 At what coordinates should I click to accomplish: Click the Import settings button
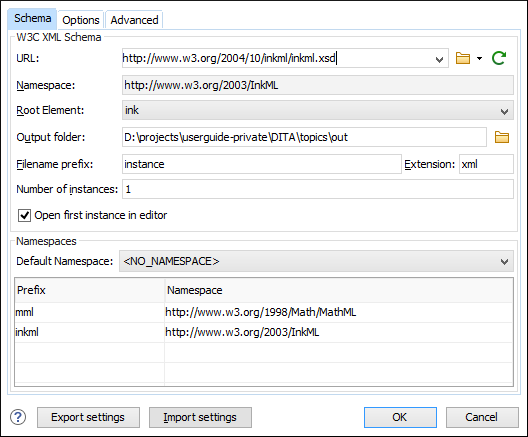(x=200, y=417)
